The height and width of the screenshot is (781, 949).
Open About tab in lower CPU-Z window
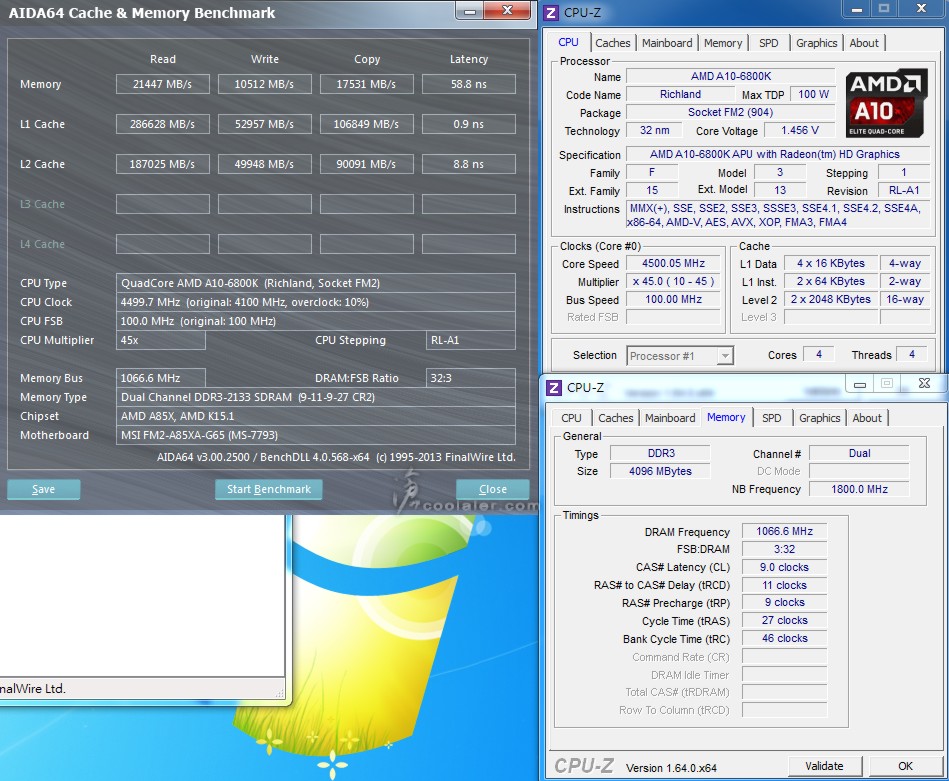pyautogui.click(x=867, y=418)
